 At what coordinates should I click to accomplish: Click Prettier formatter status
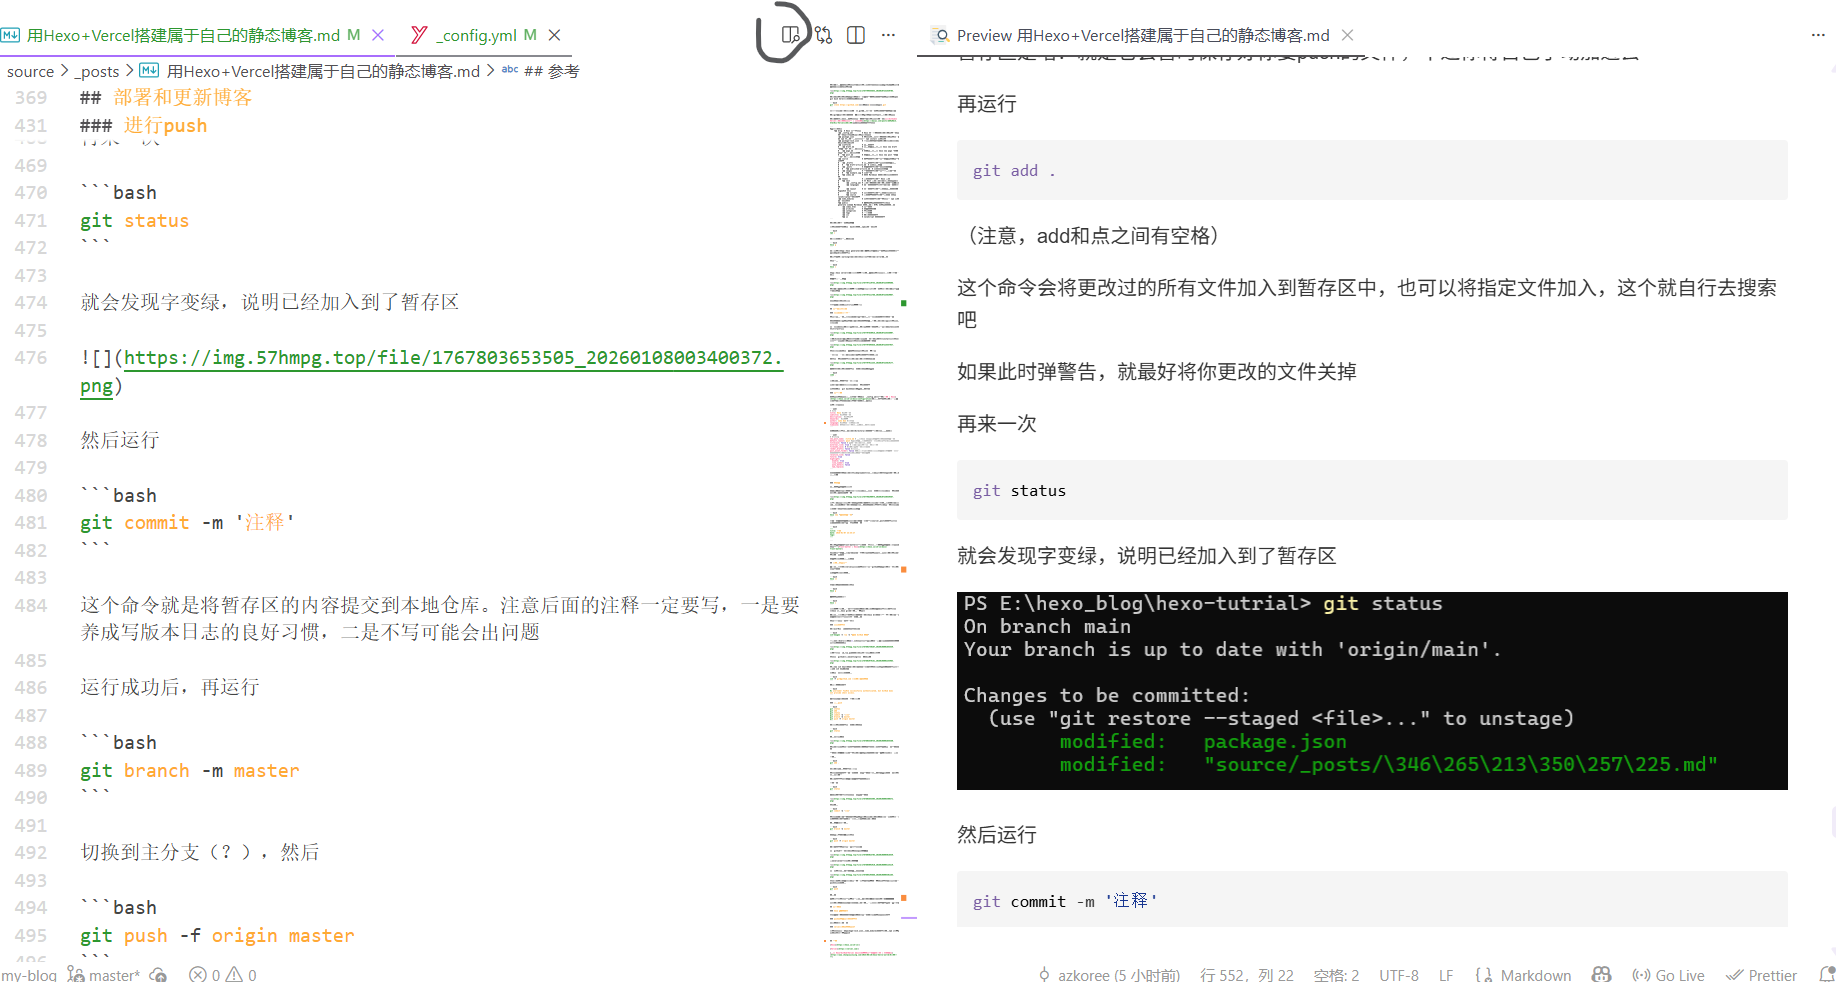tap(1761, 974)
